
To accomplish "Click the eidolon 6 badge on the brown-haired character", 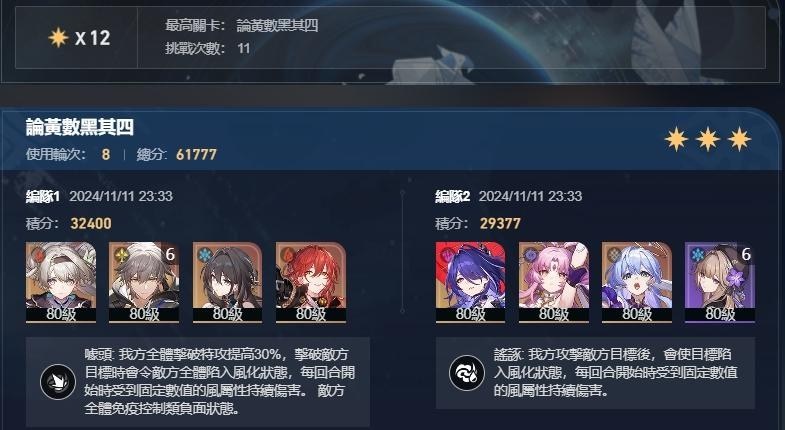I will pyautogui.click(x=746, y=254).
